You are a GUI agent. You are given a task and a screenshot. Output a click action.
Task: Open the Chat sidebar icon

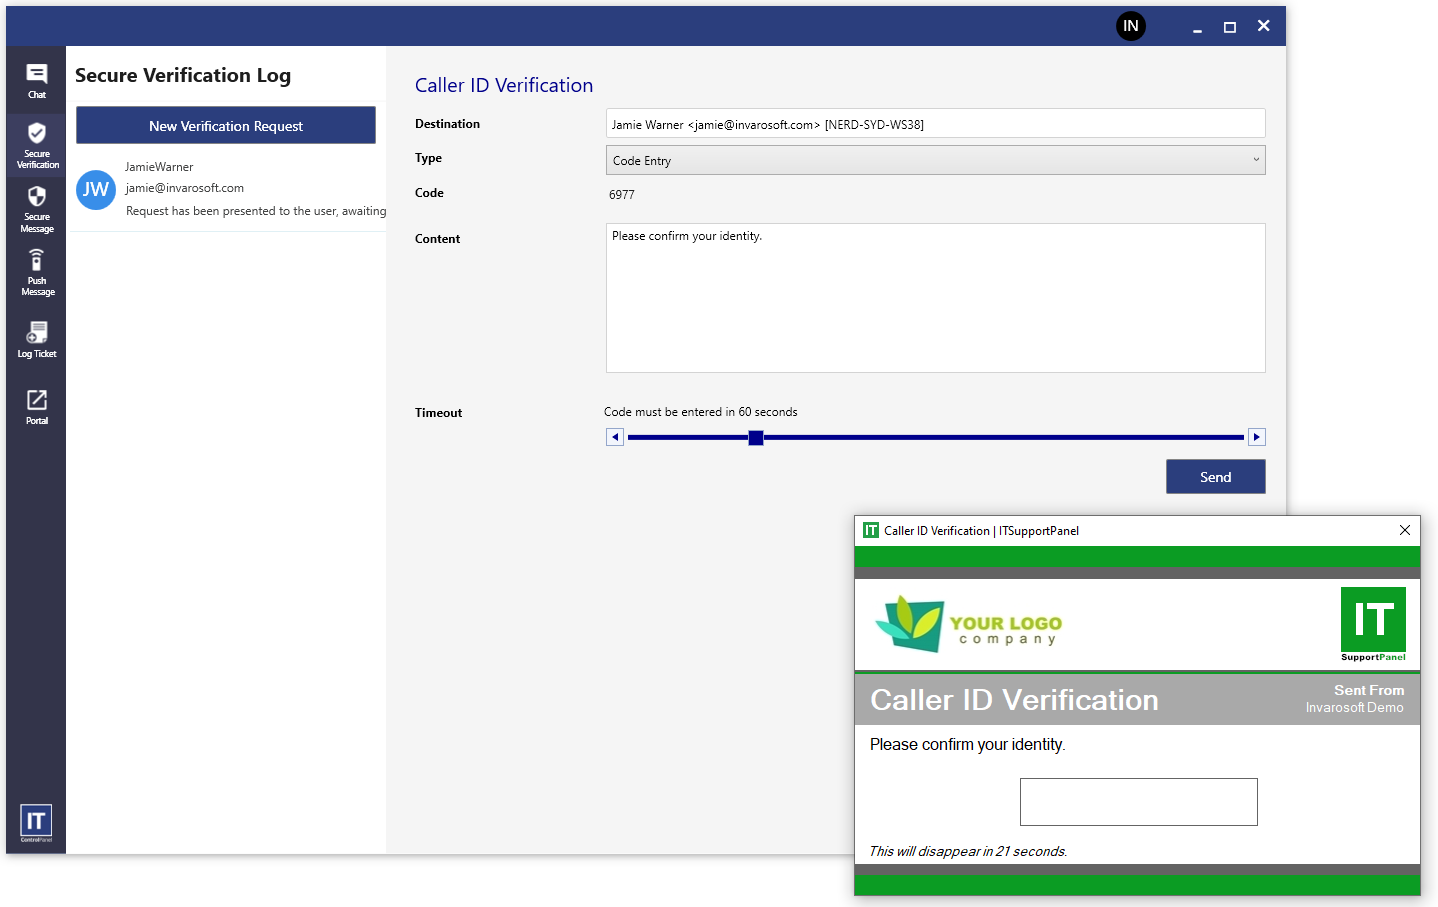[x=37, y=80]
